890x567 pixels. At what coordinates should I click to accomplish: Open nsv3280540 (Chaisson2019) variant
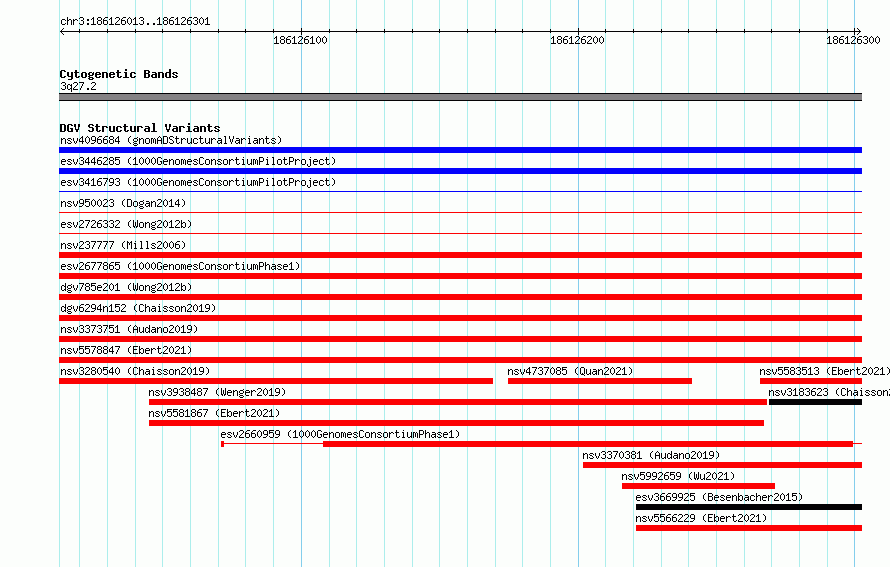[x=135, y=371]
